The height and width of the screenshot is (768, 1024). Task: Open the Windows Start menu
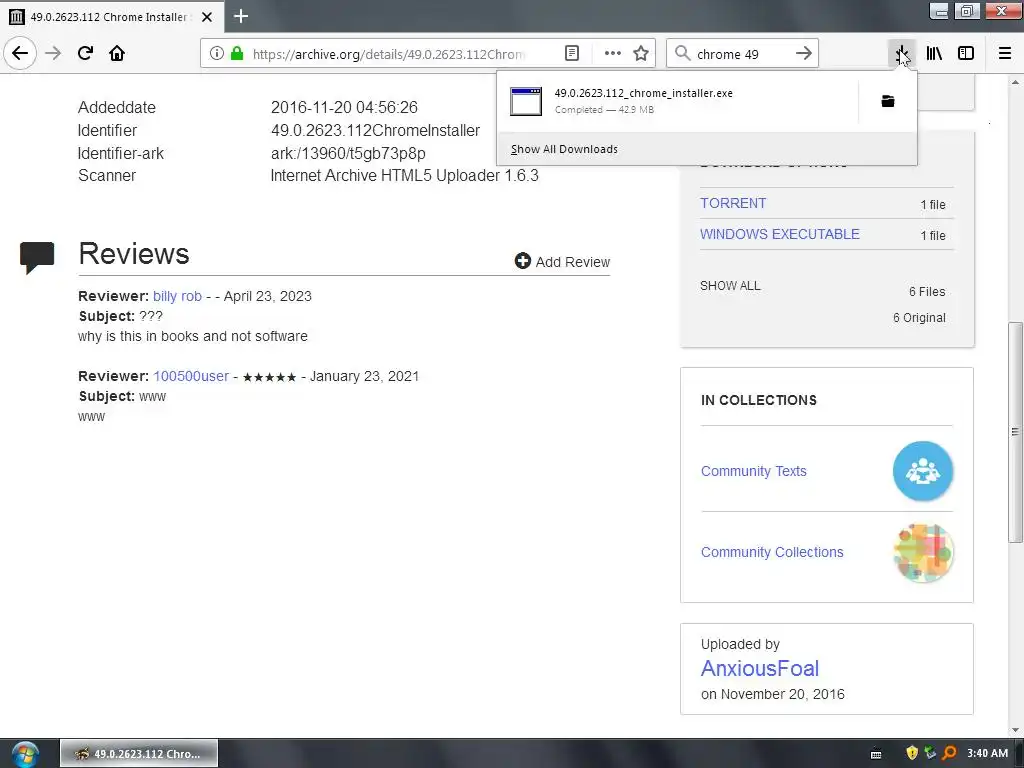(25, 754)
